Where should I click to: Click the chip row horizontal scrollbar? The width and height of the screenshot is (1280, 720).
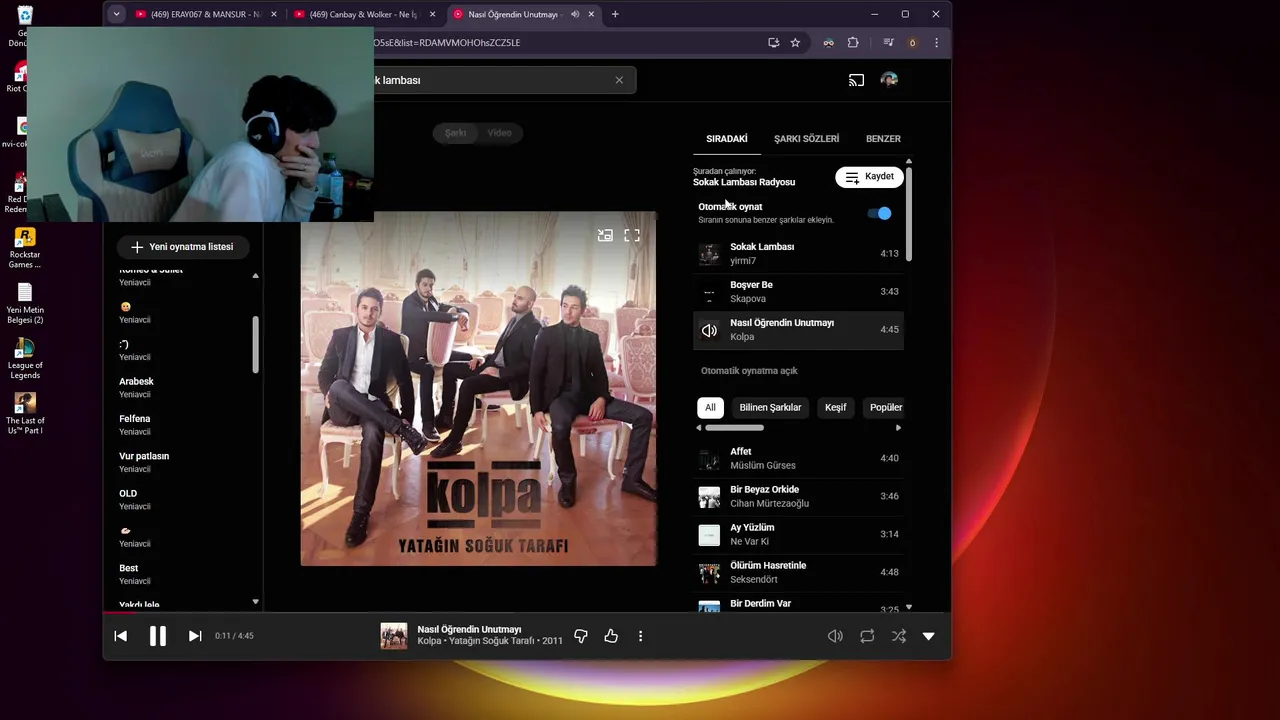click(x=735, y=428)
